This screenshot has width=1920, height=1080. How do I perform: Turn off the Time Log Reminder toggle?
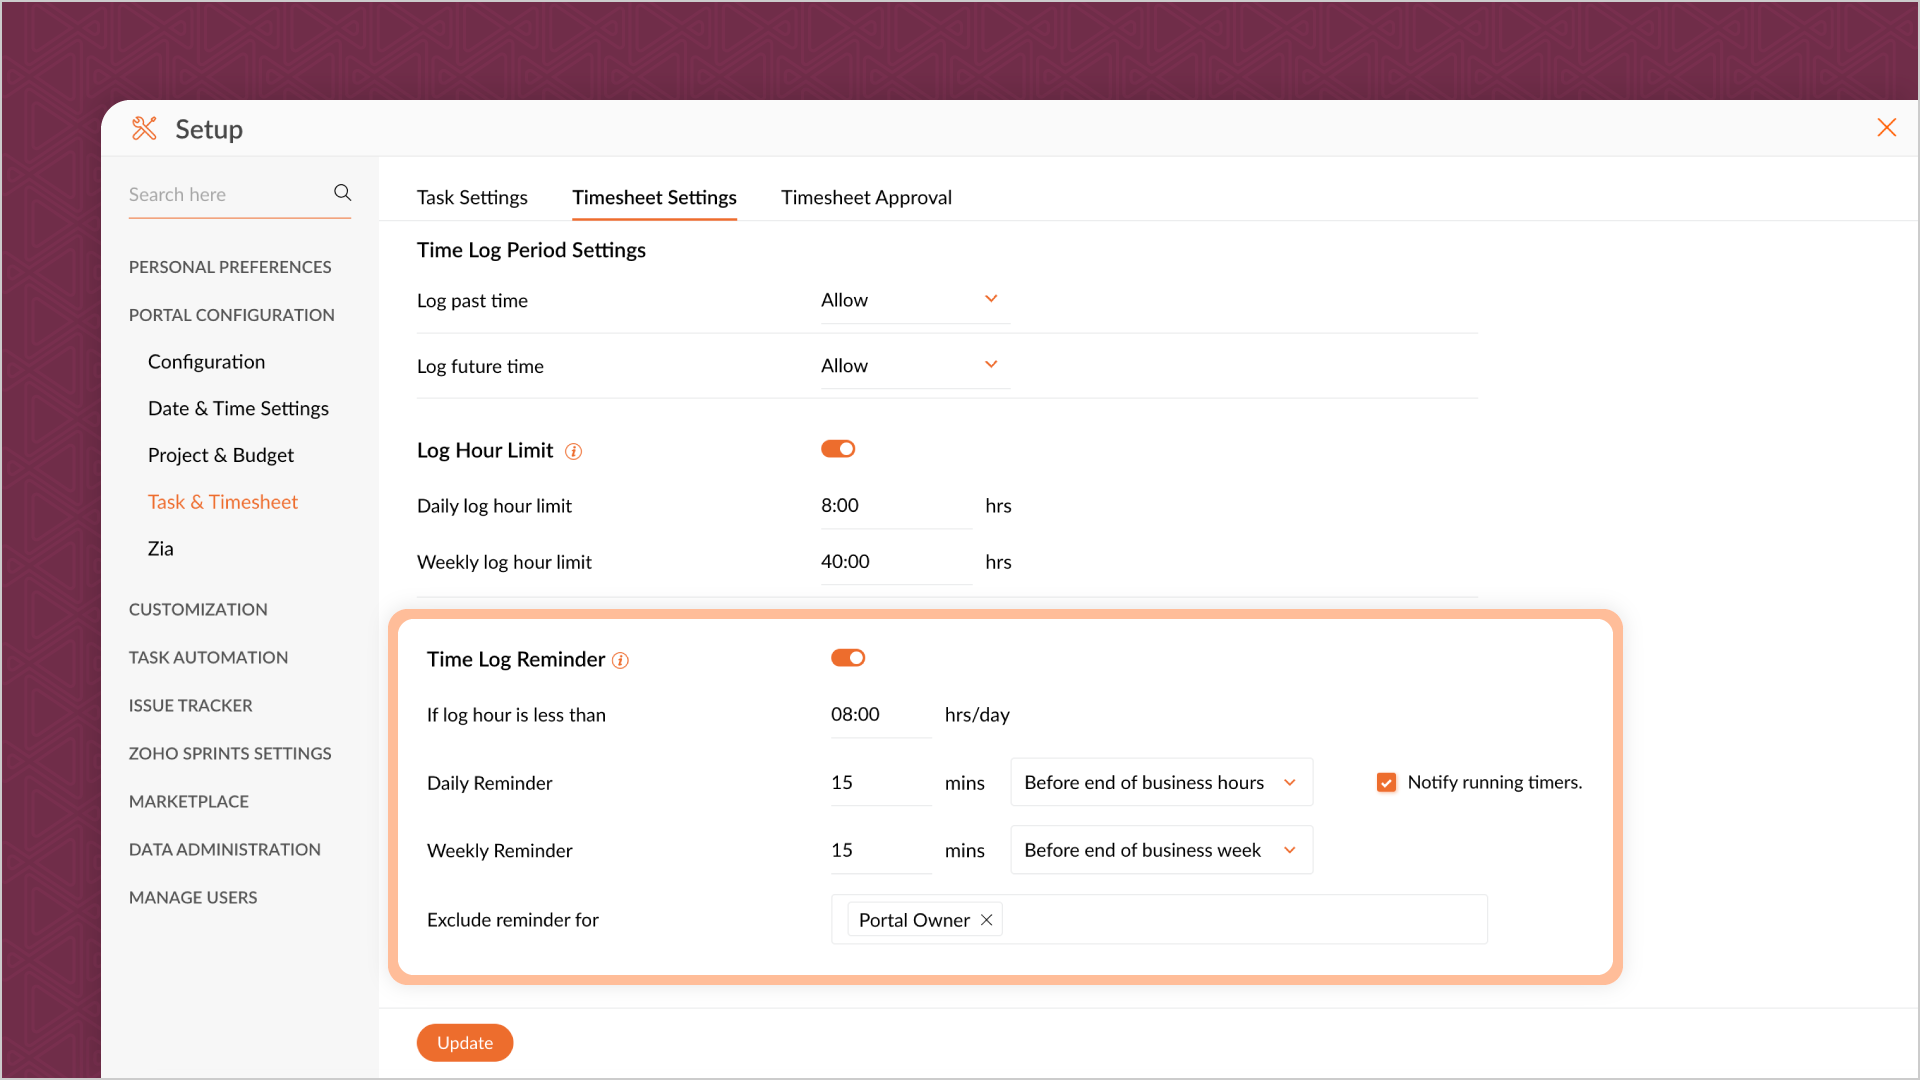[848, 658]
